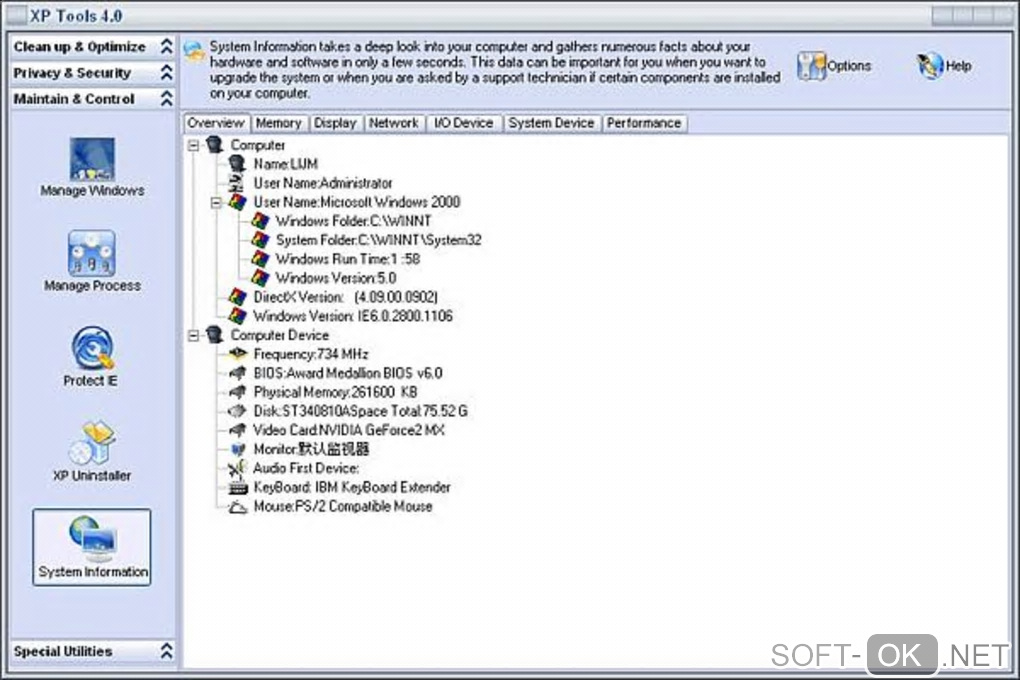
Task: Select the Frequency:734 MHz row
Action: coord(311,354)
